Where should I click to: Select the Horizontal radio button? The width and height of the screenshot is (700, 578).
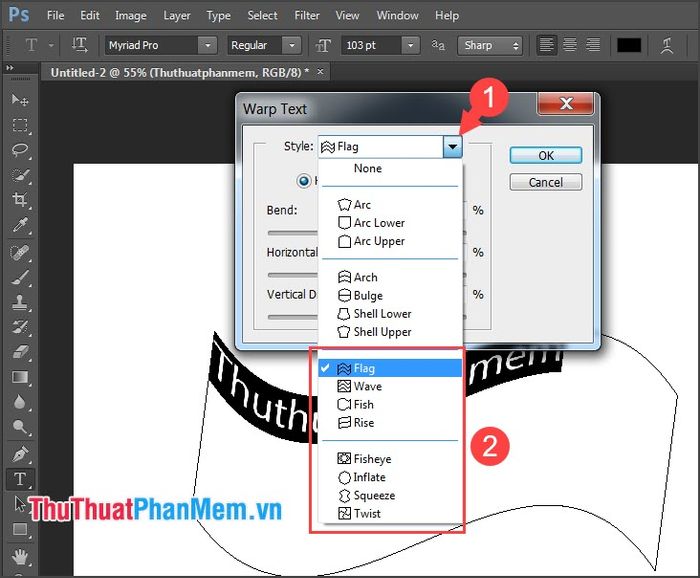click(x=304, y=181)
